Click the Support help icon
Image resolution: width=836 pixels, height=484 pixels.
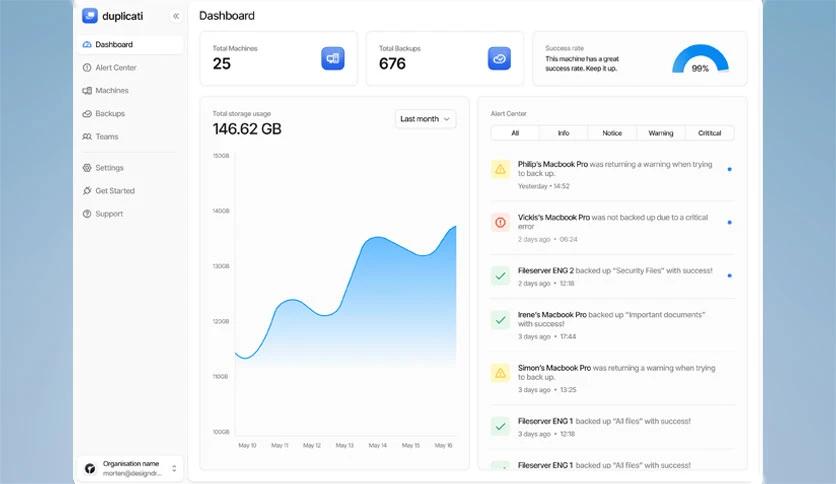87,214
